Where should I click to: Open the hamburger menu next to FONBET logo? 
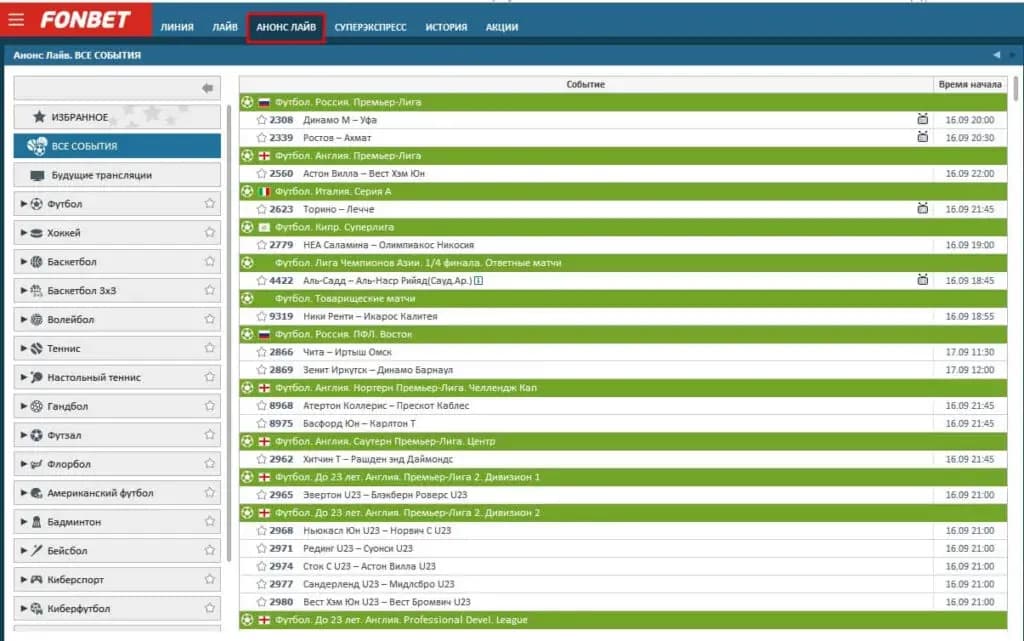point(16,20)
